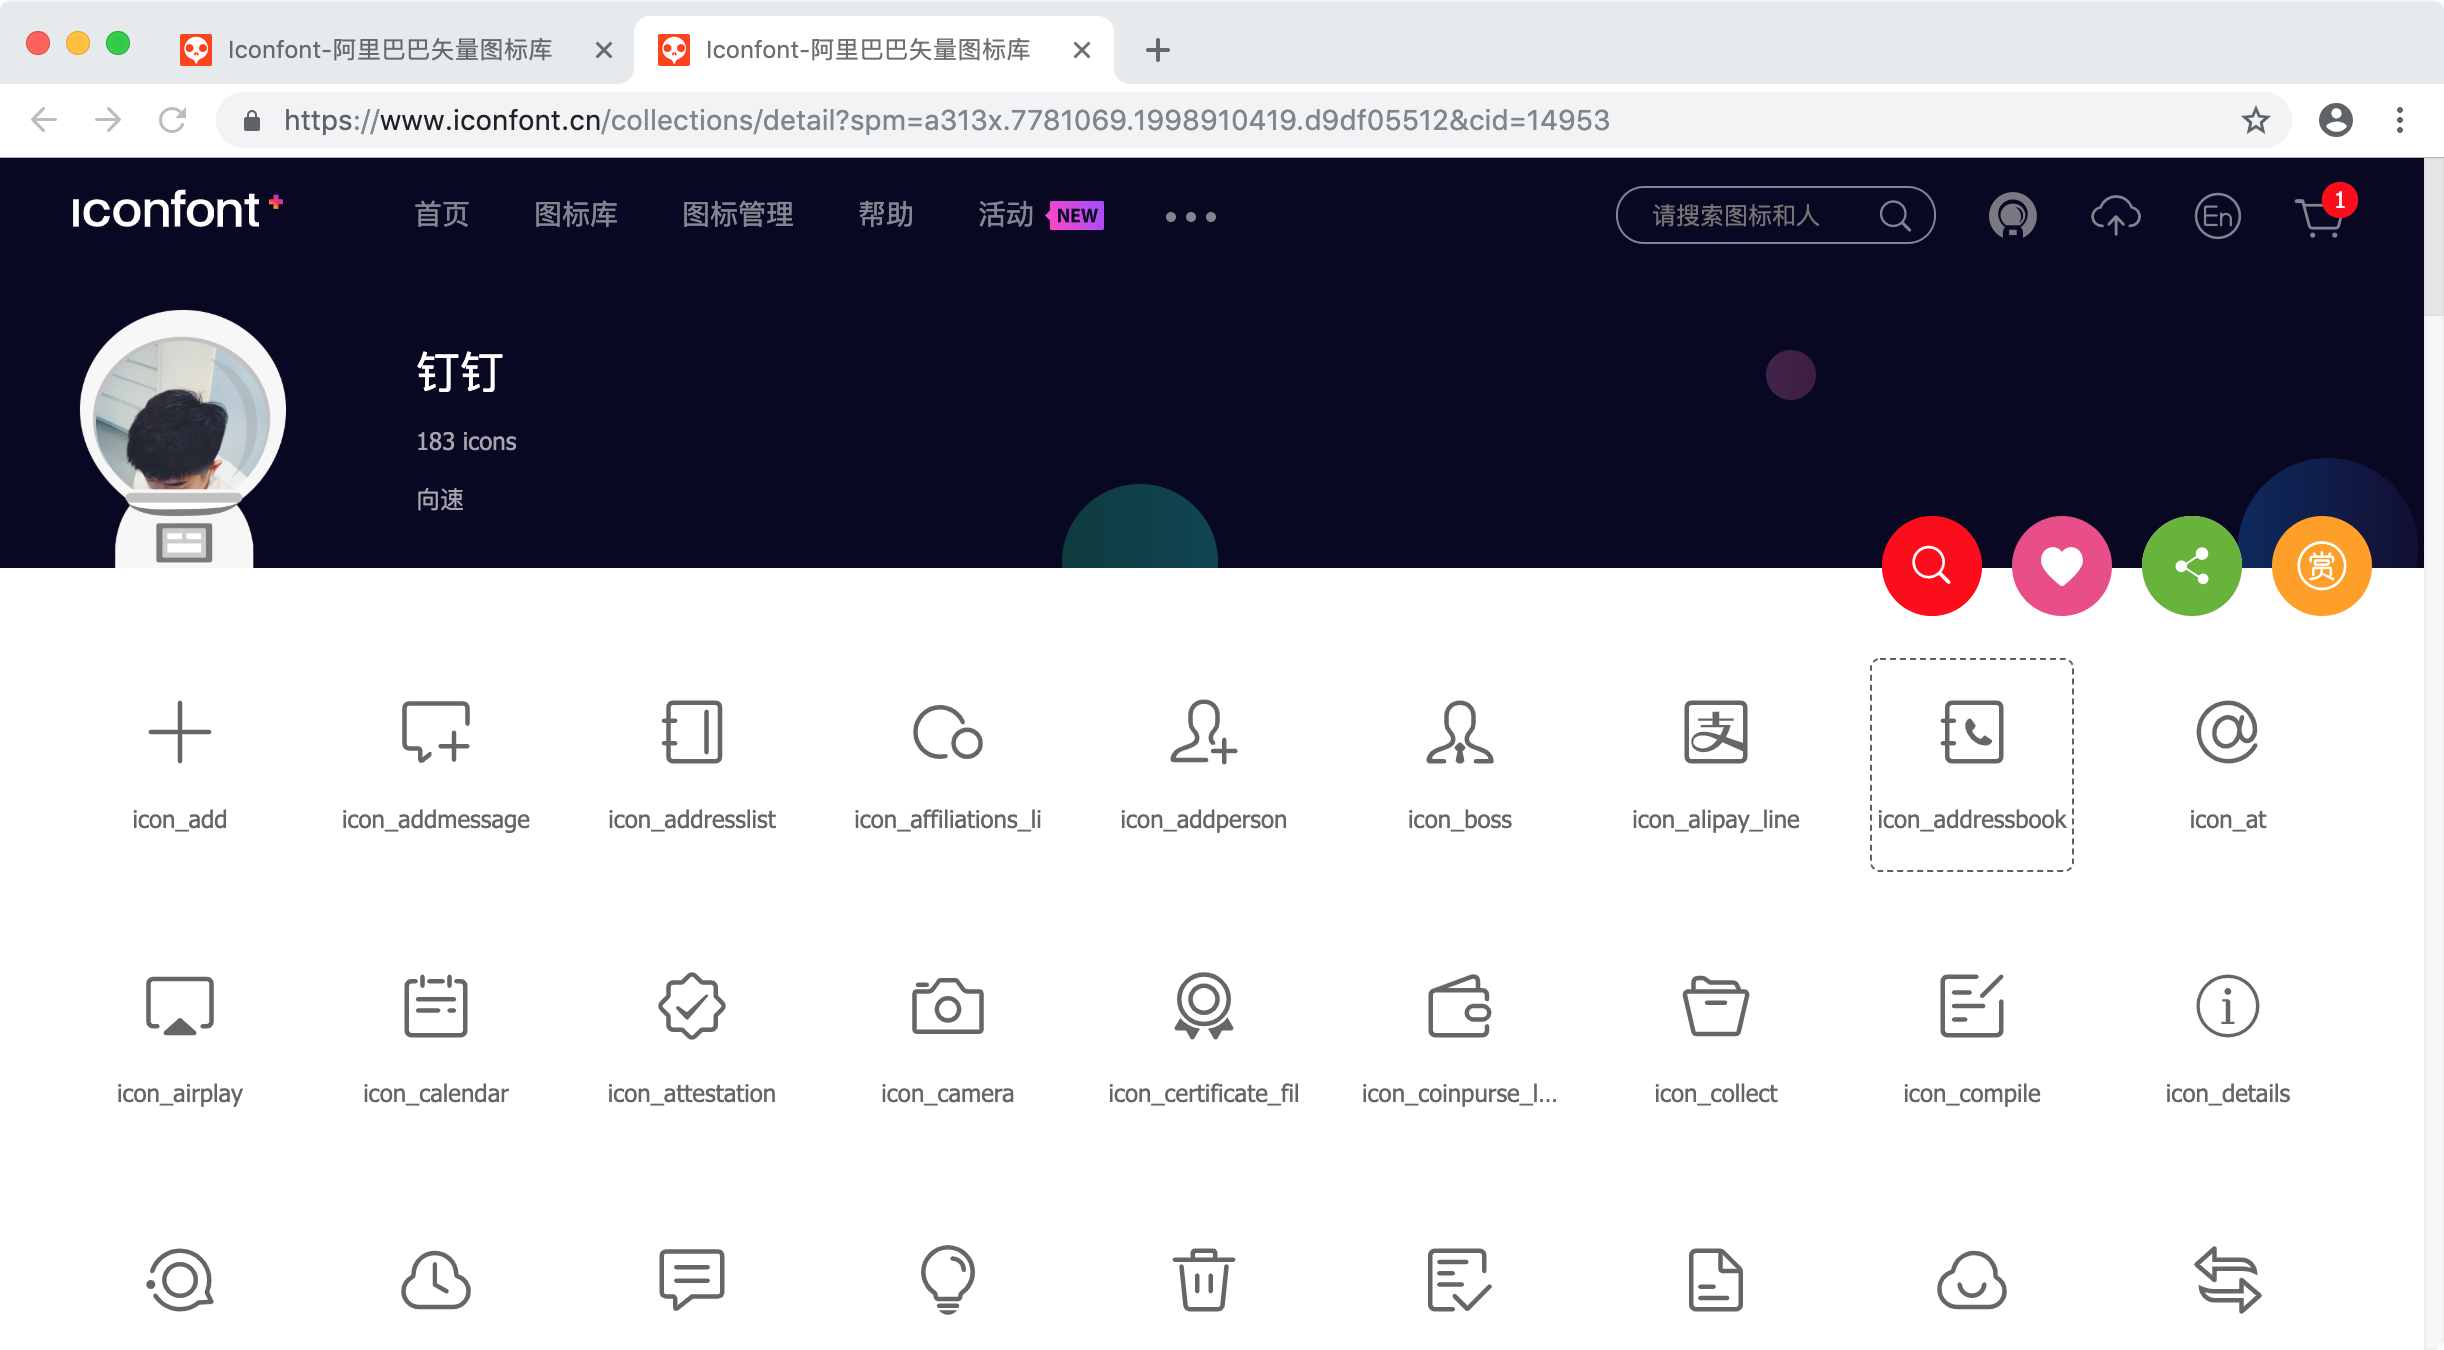The height and width of the screenshot is (1350, 2444).
Task: Open Chrome's three-dot menu
Action: 2399,121
